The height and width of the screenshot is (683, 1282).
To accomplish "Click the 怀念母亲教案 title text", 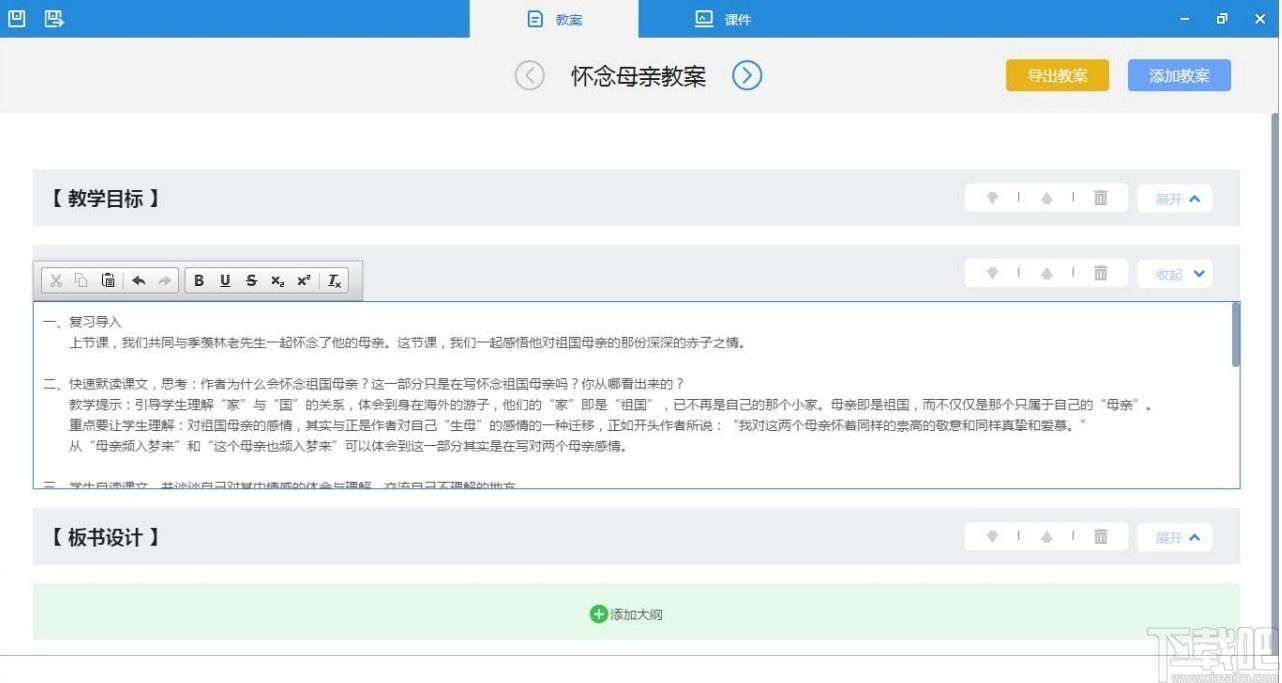I will click(x=638, y=77).
